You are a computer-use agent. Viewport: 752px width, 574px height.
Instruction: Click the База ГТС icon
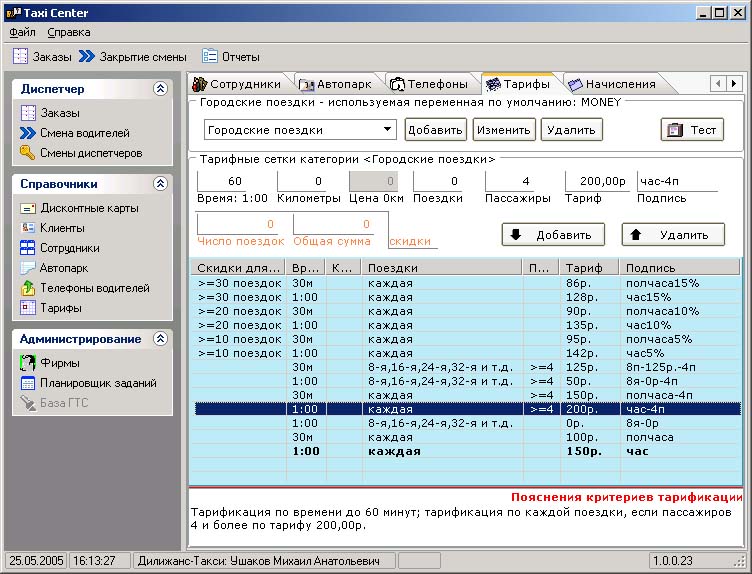pyautogui.click(x=28, y=403)
